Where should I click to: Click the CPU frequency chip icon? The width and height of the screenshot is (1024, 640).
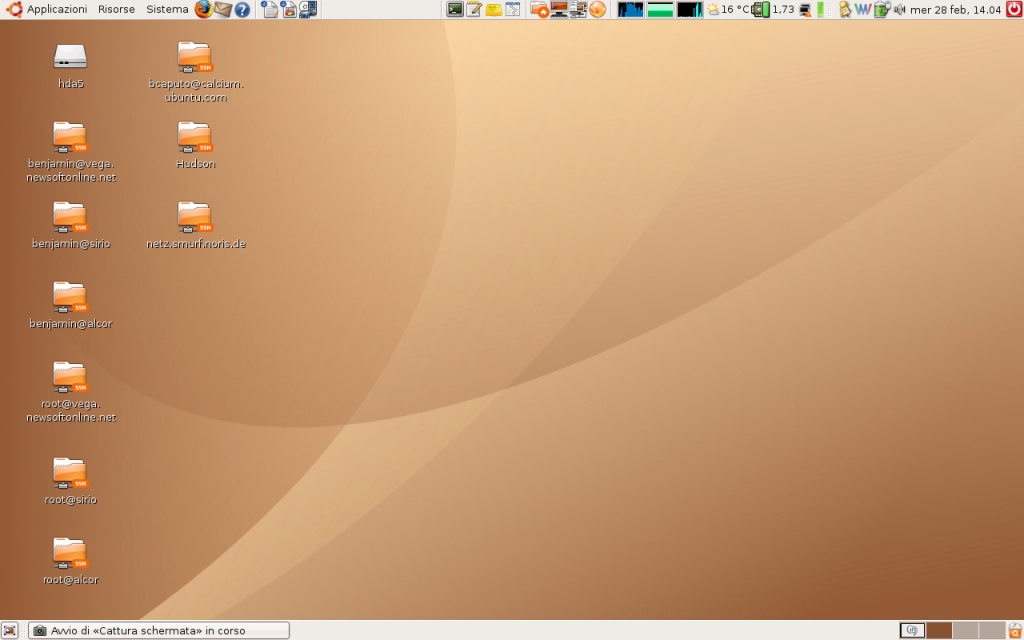click(760, 9)
